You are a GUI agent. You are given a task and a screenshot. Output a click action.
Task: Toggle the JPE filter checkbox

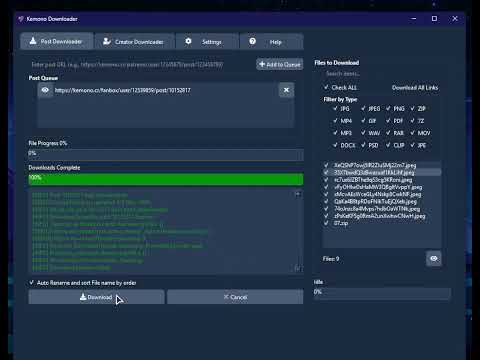point(413,145)
